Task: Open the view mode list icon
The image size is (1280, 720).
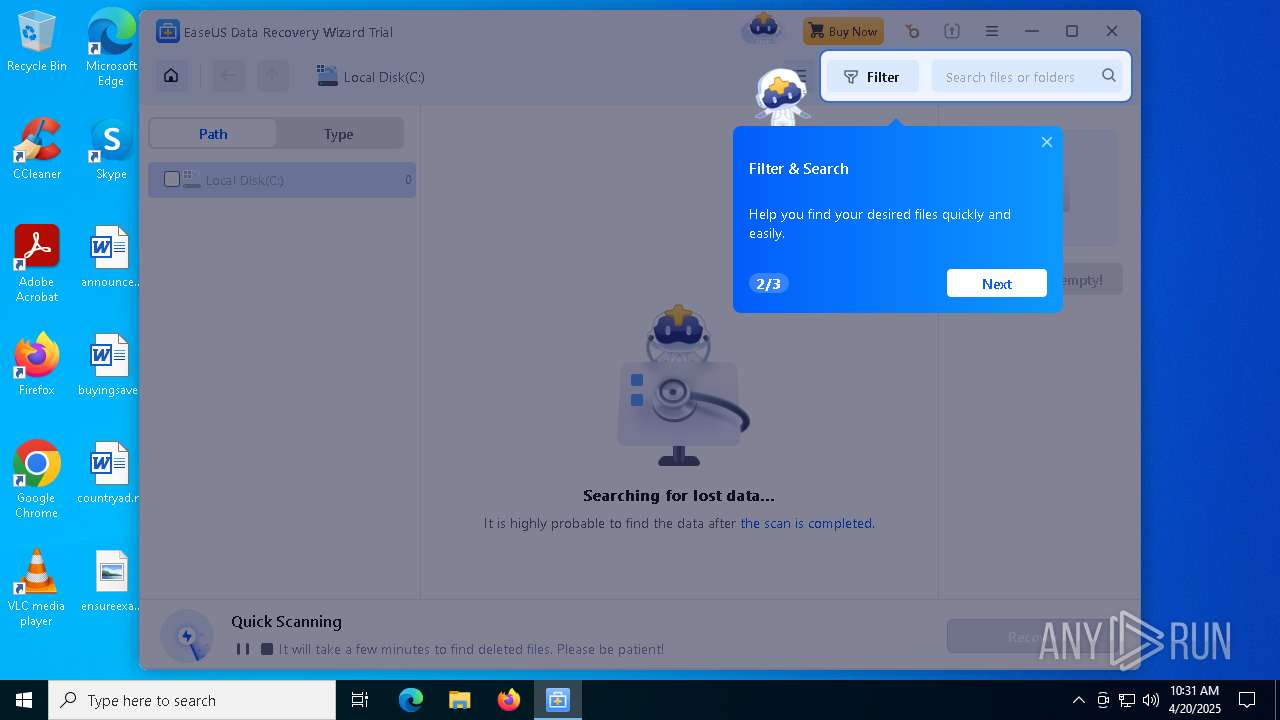Action: pos(799,76)
